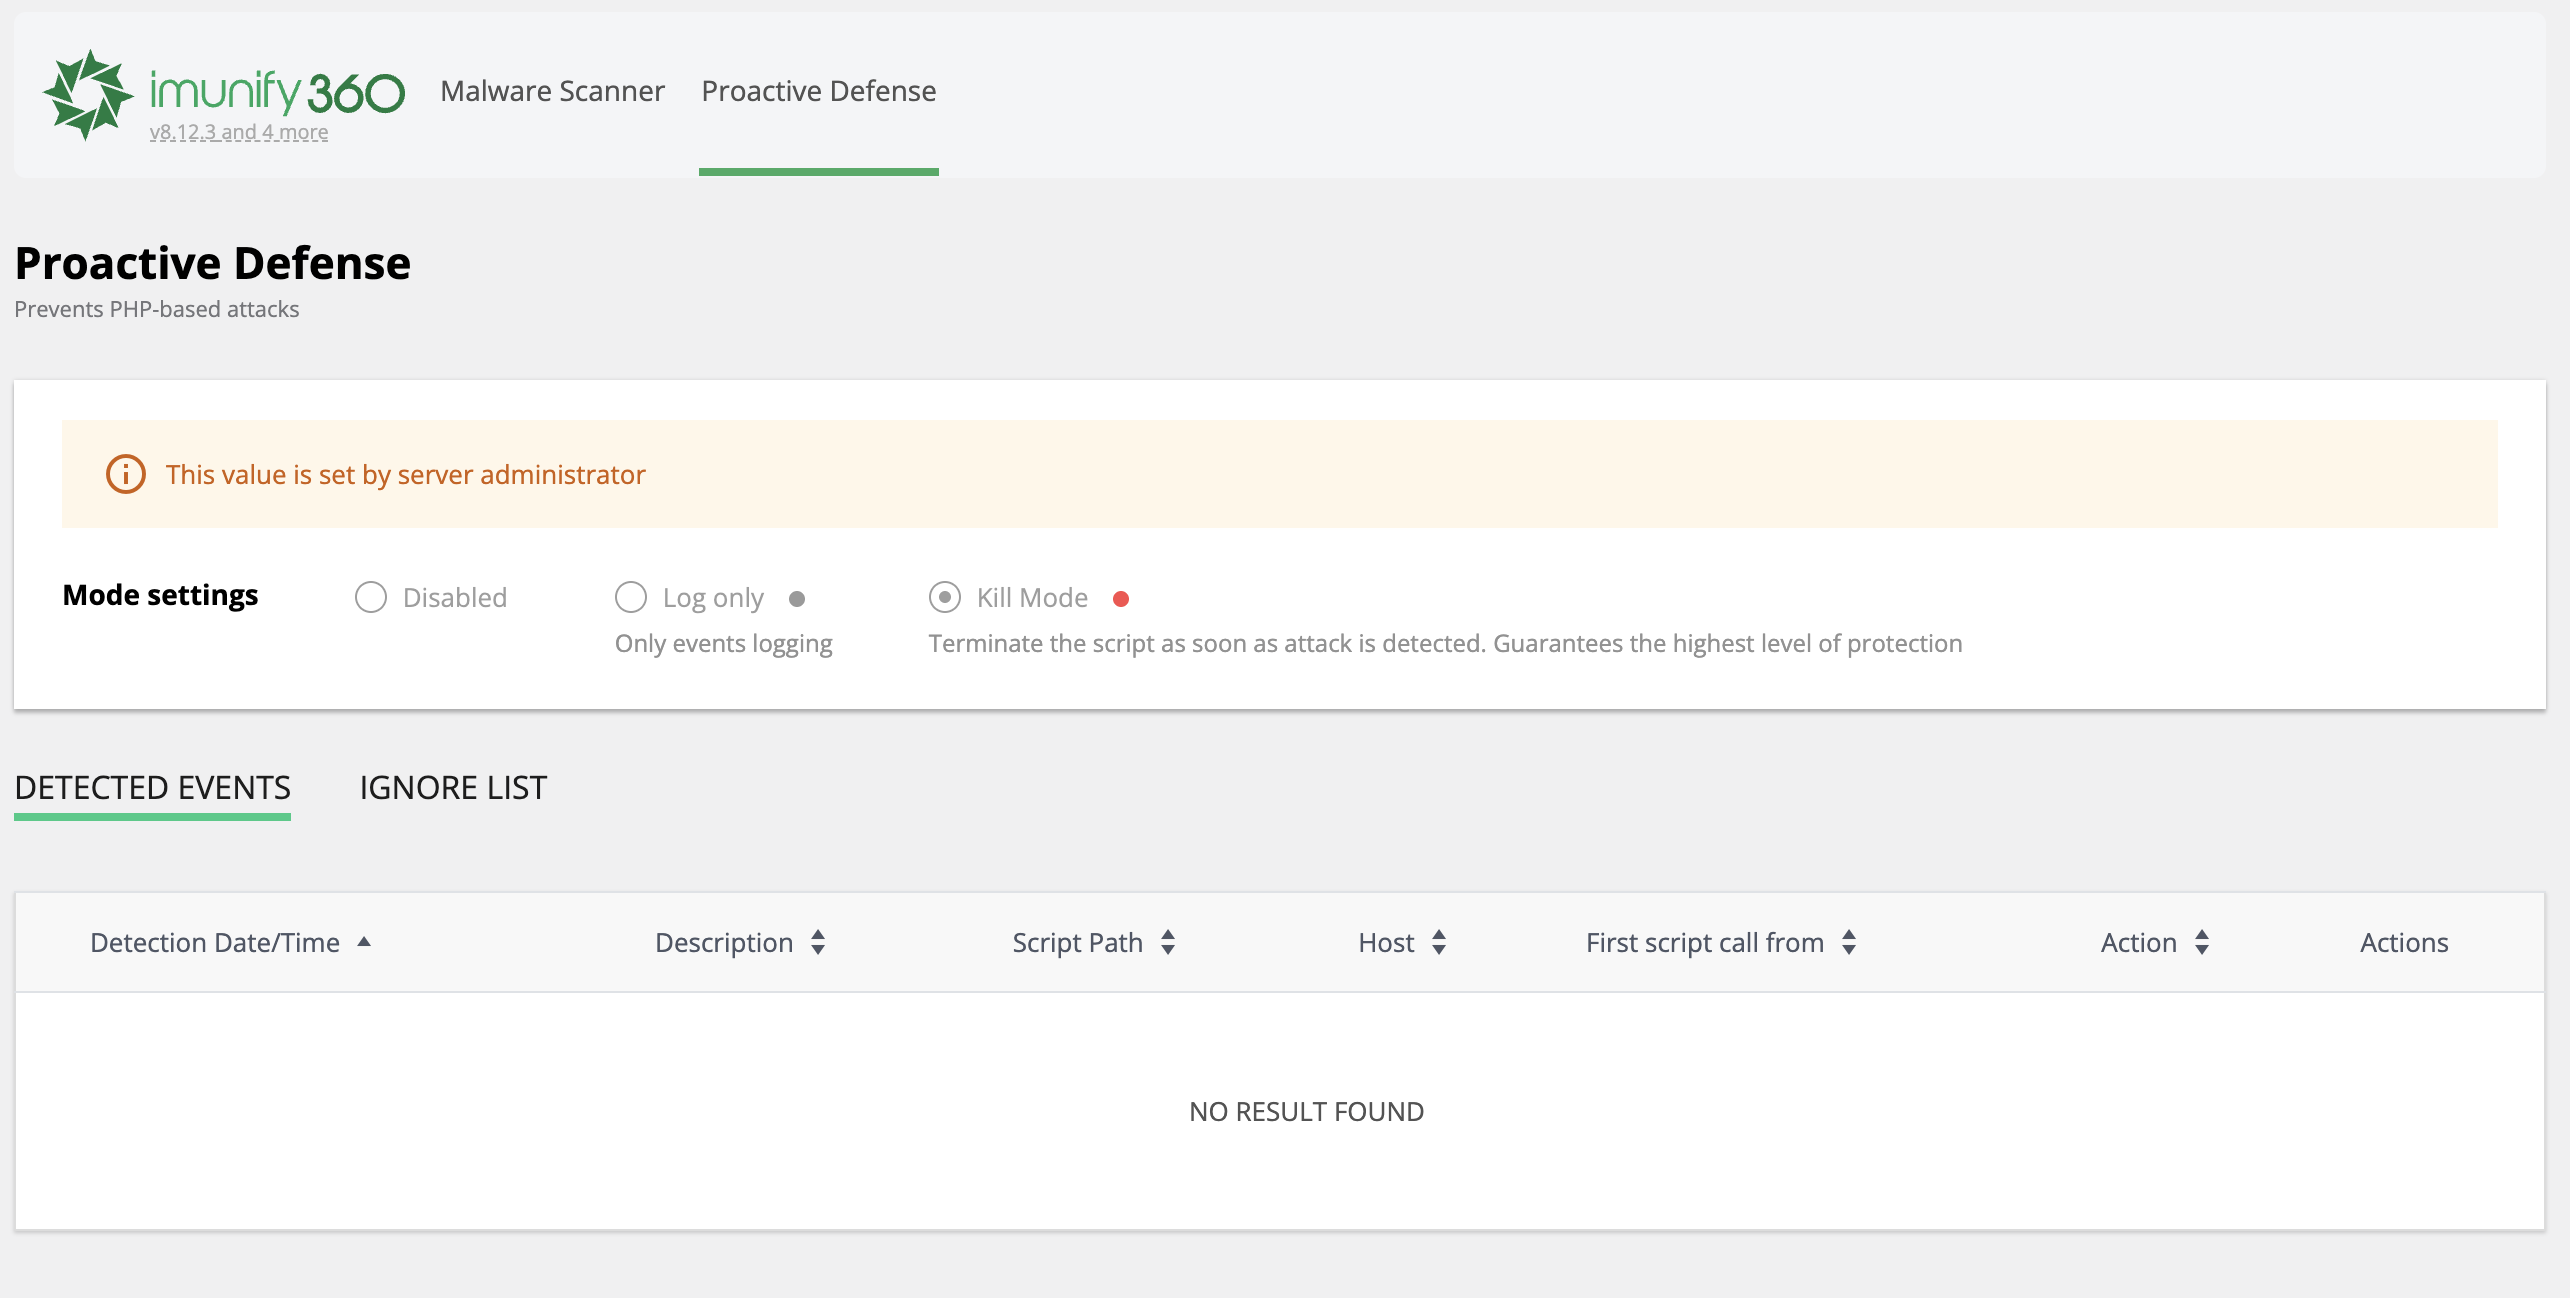Click the imunify360 brand text link
The width and height of the screenshot is (2570, 1298).
(277, 91)
